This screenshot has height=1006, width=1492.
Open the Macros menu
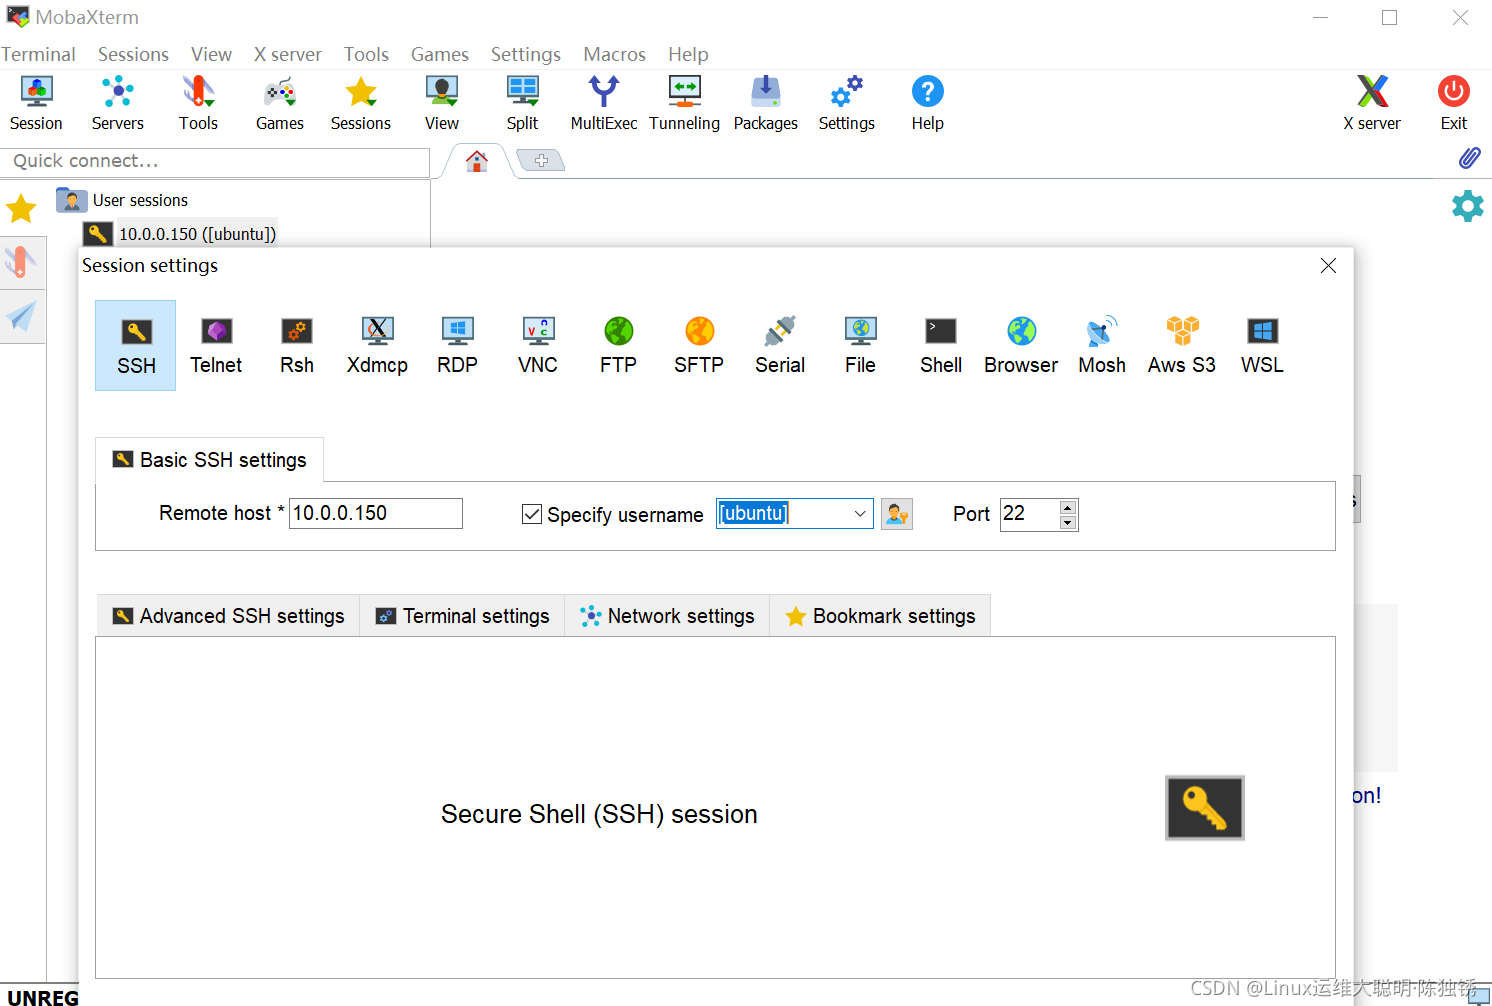click(614, 54)
